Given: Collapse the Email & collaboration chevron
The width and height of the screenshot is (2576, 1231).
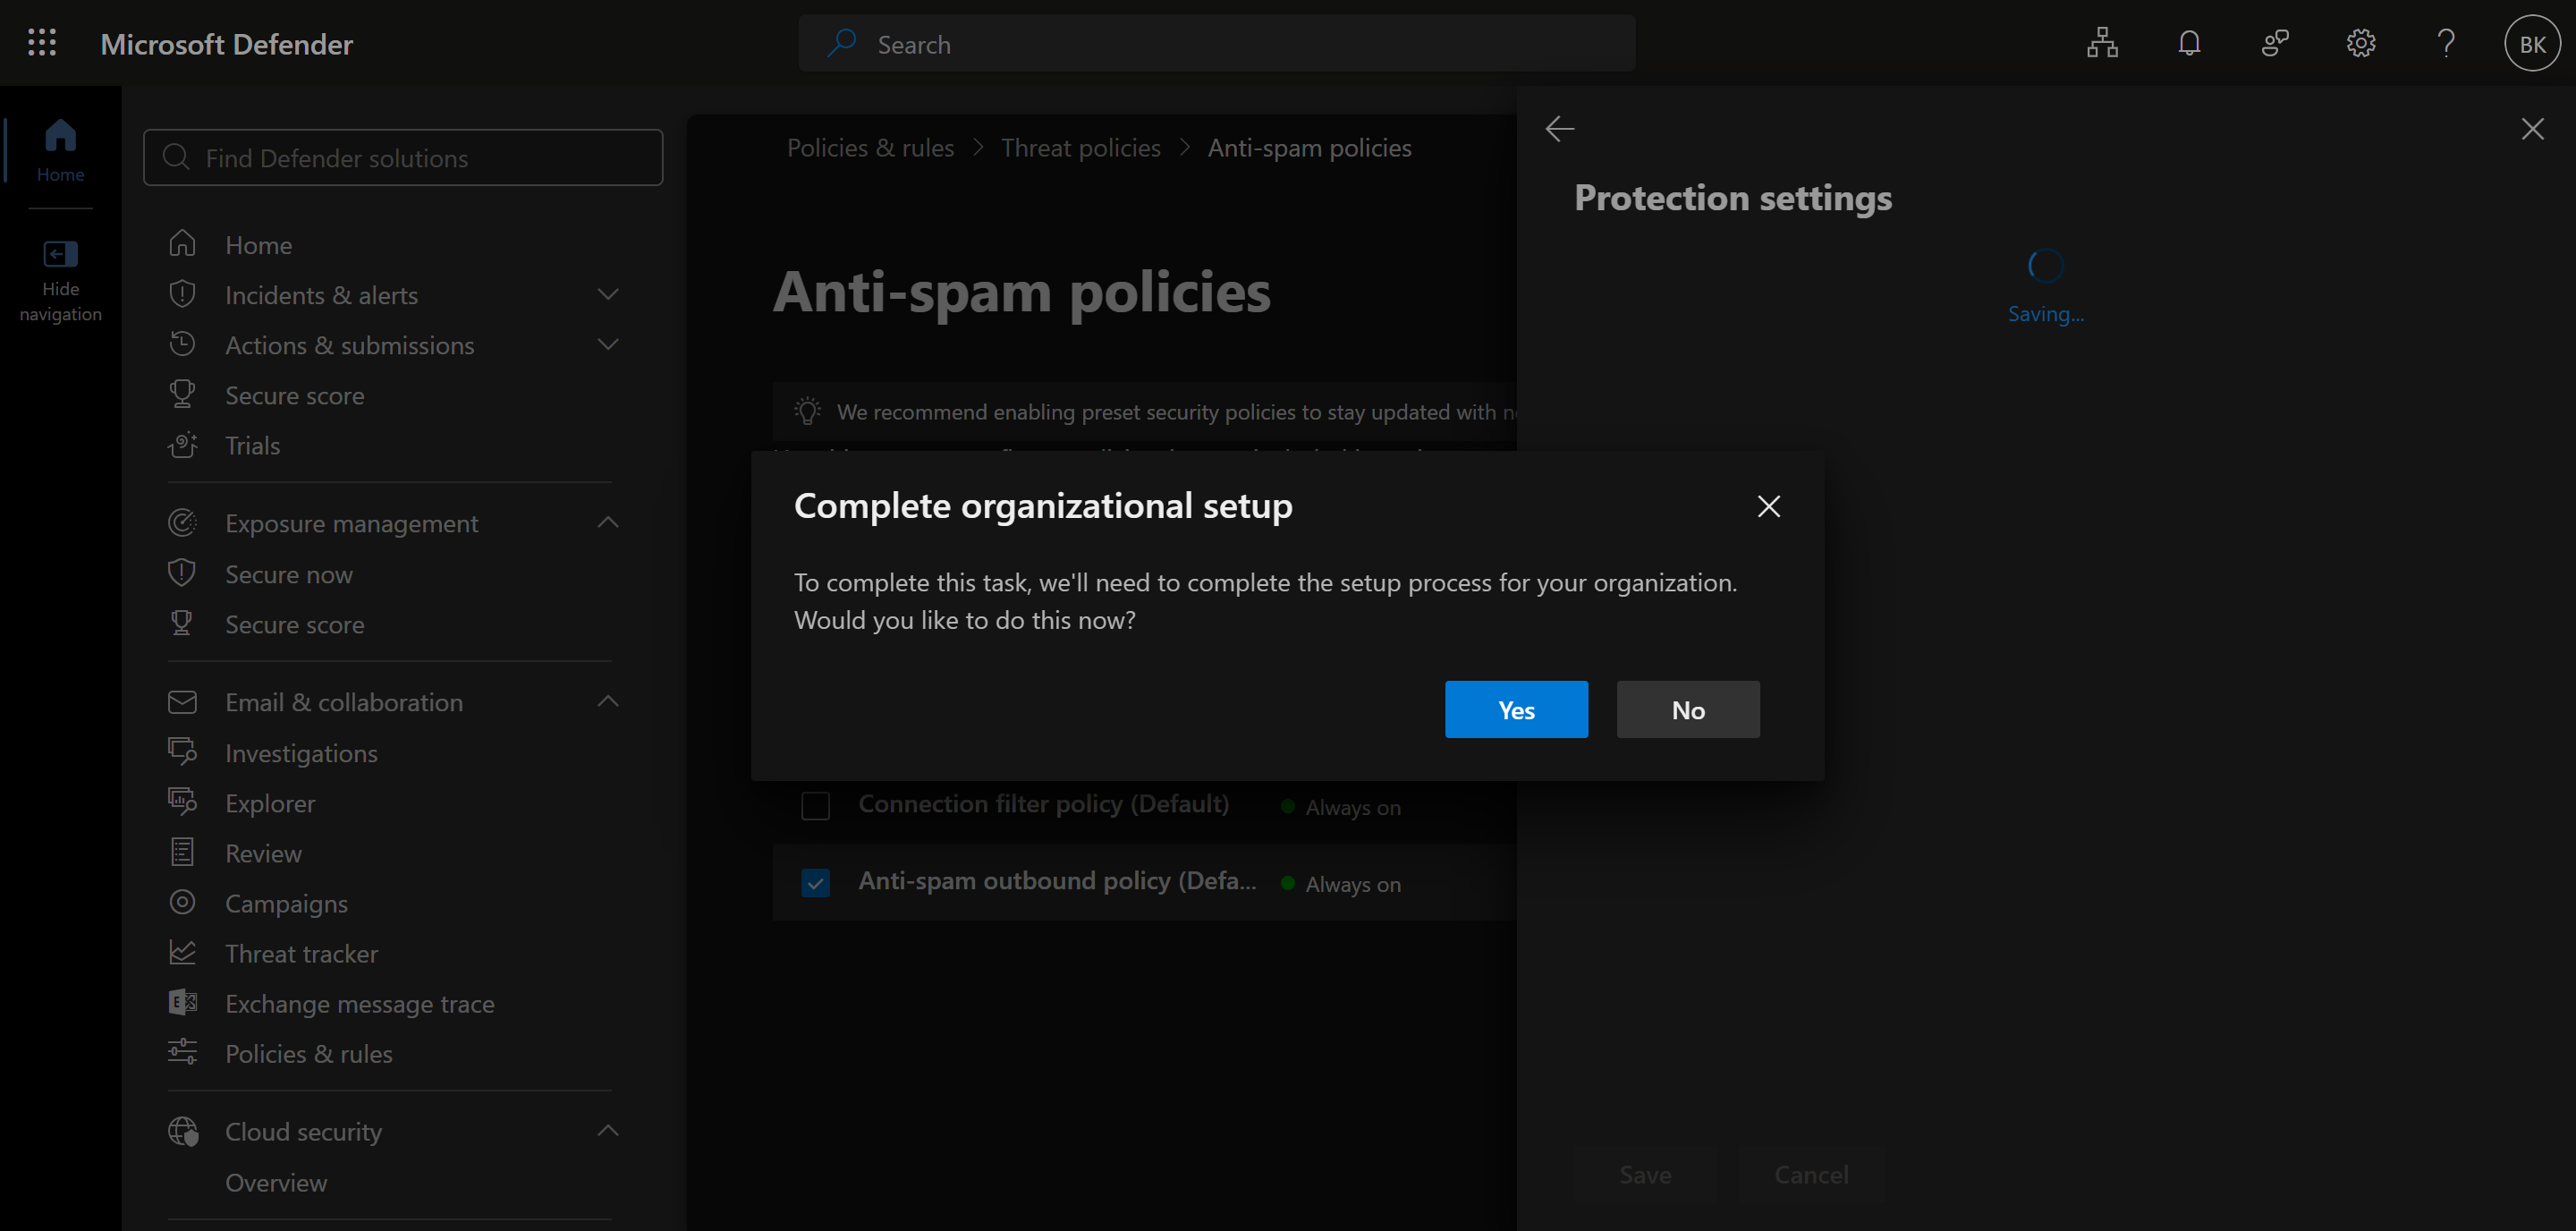Looking at the screenshot, I should point(607,701).
